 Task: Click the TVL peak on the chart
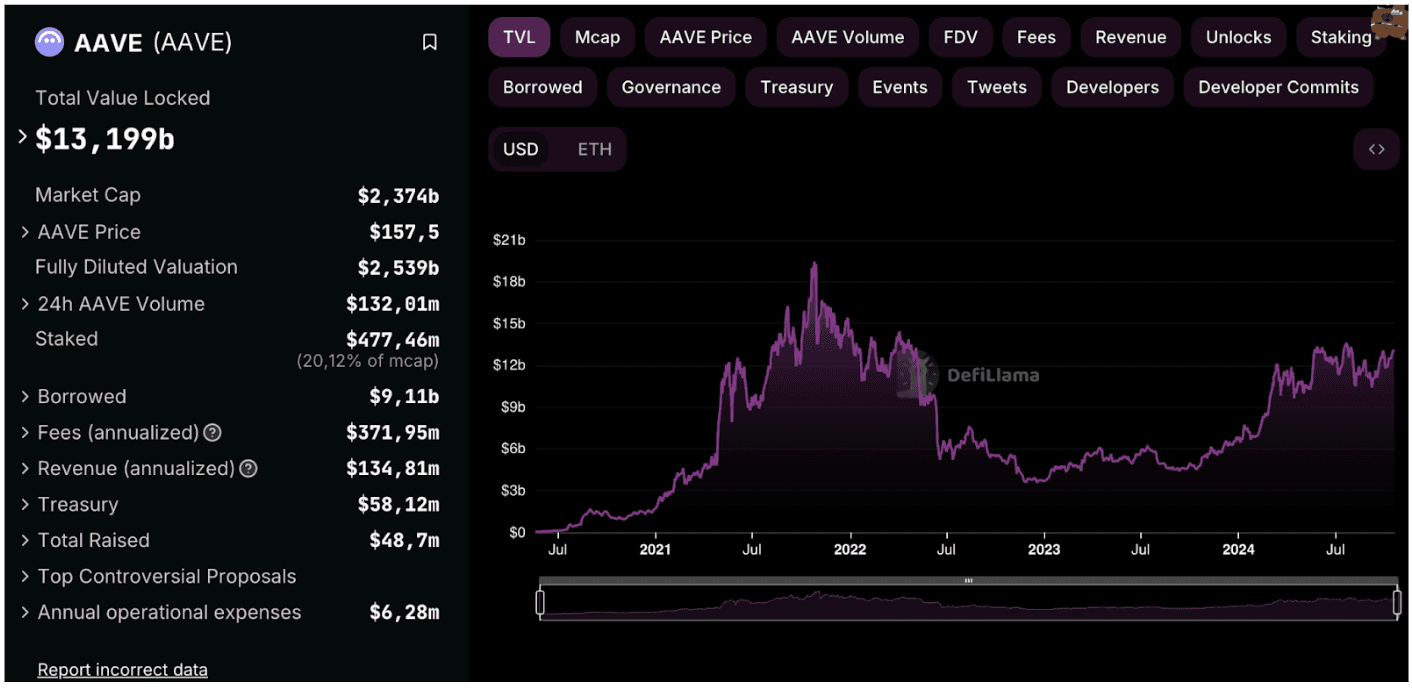[814, 265]
